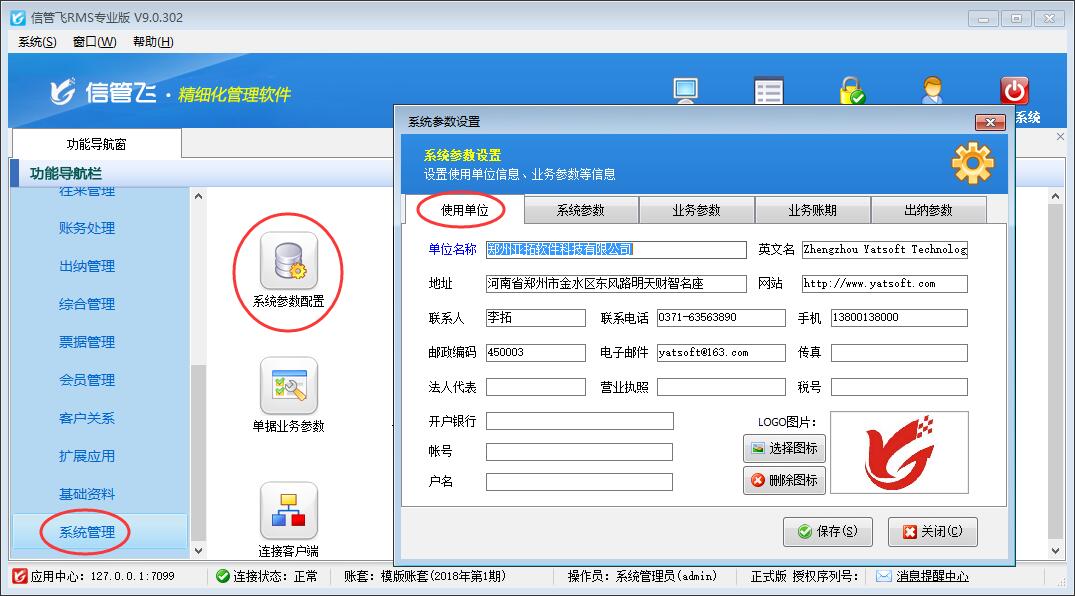Click the 联系电话 input field

[720, 318]
